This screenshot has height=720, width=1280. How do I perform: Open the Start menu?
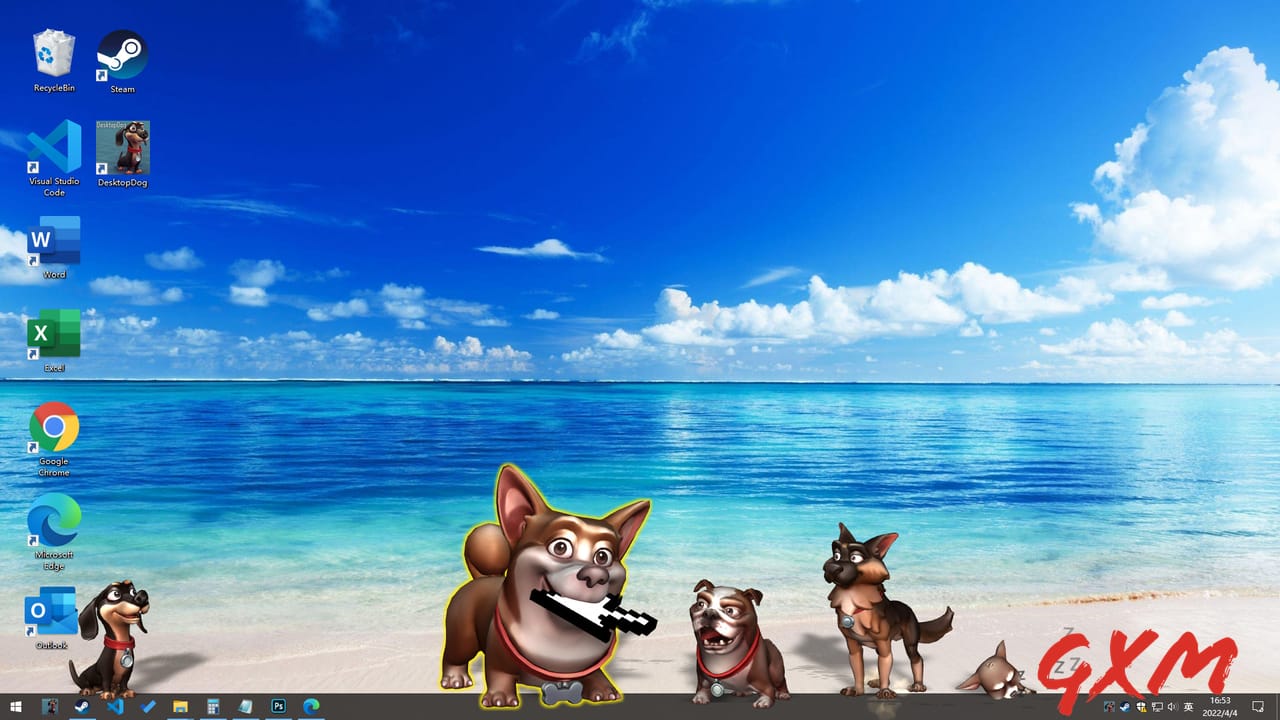[x=15, y=708]
